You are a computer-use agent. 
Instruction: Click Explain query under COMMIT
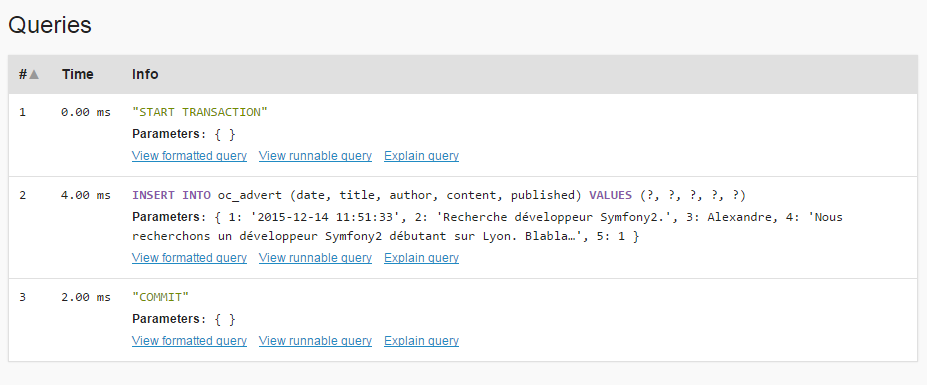click(422, 341)
